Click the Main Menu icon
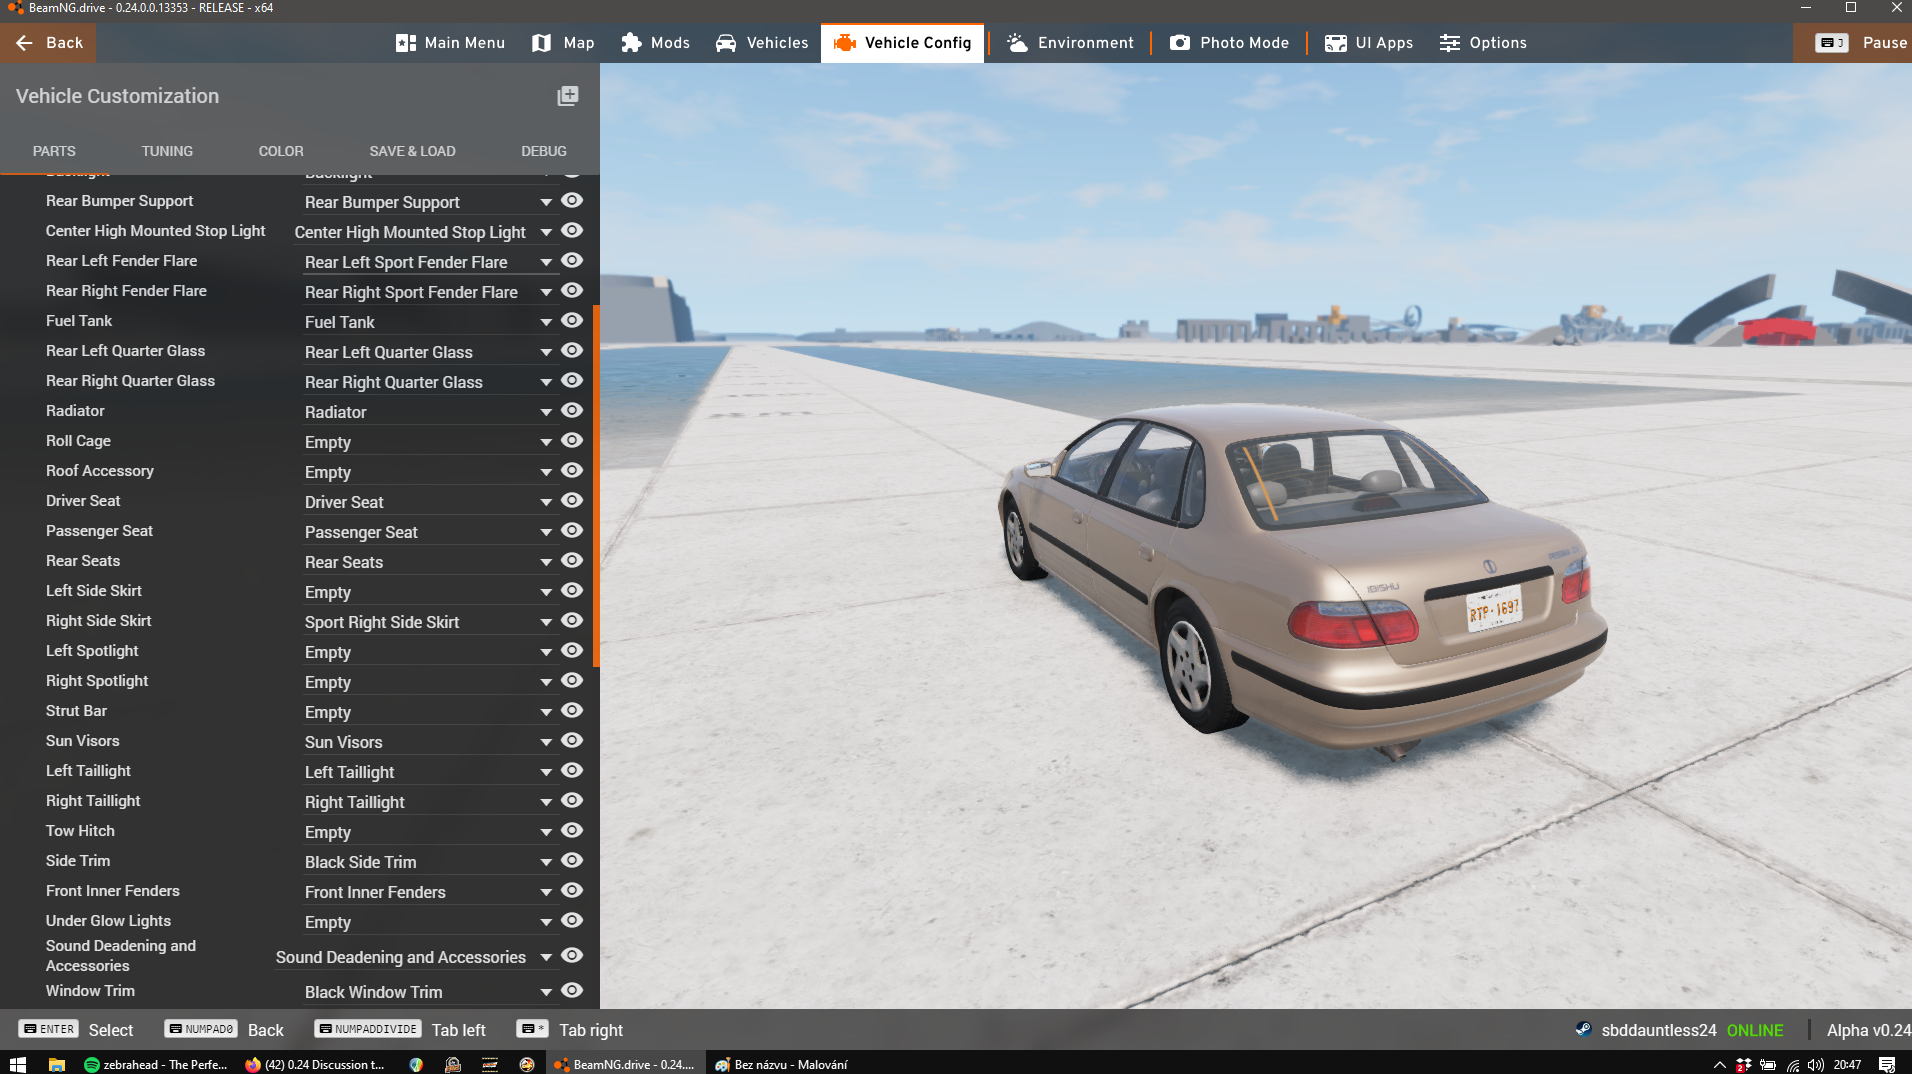This screenshot has height=1074, width=1912. (x=405, y=43)
